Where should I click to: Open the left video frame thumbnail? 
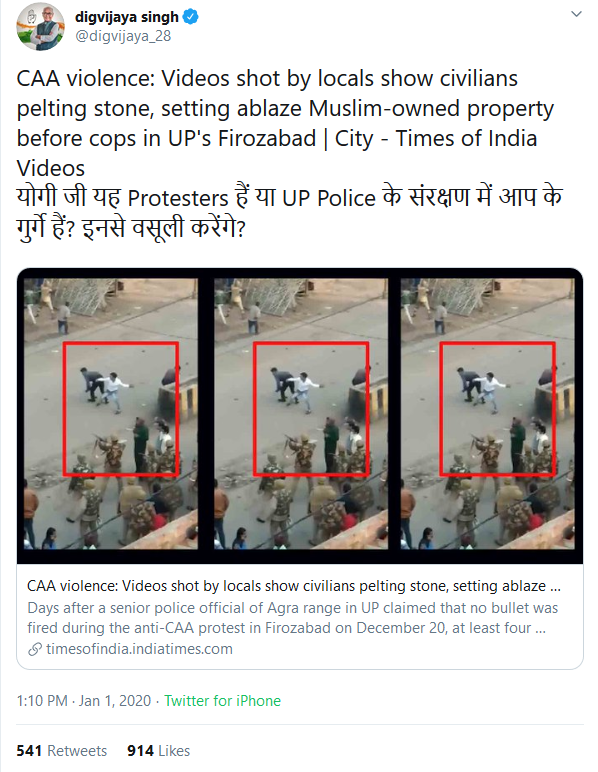point(111,414)
